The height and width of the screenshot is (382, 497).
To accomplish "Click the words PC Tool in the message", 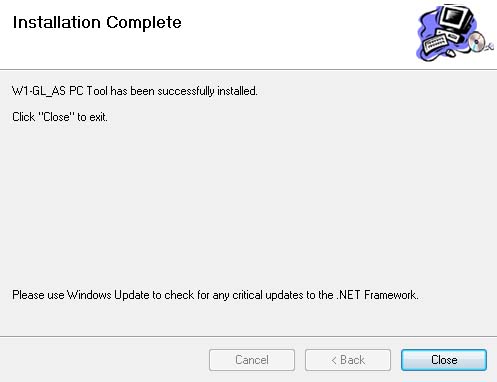I will (x=88, y=91).
